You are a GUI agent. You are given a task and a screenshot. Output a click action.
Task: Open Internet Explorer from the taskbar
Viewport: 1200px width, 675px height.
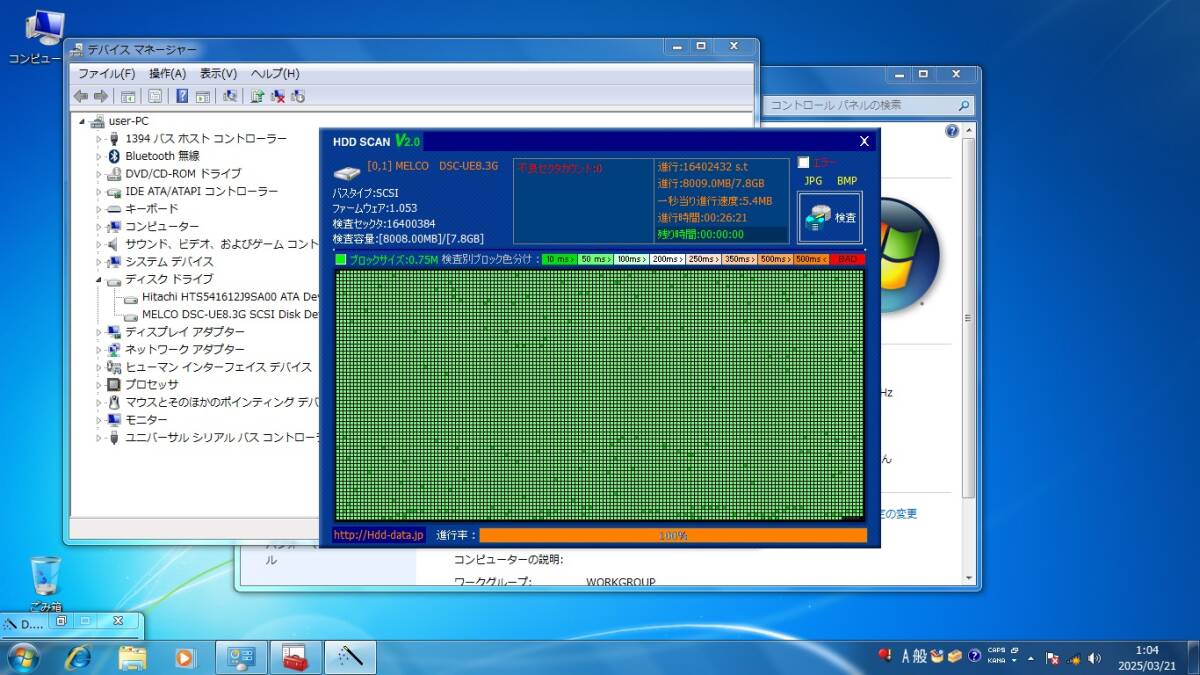[x=78, y=657]
